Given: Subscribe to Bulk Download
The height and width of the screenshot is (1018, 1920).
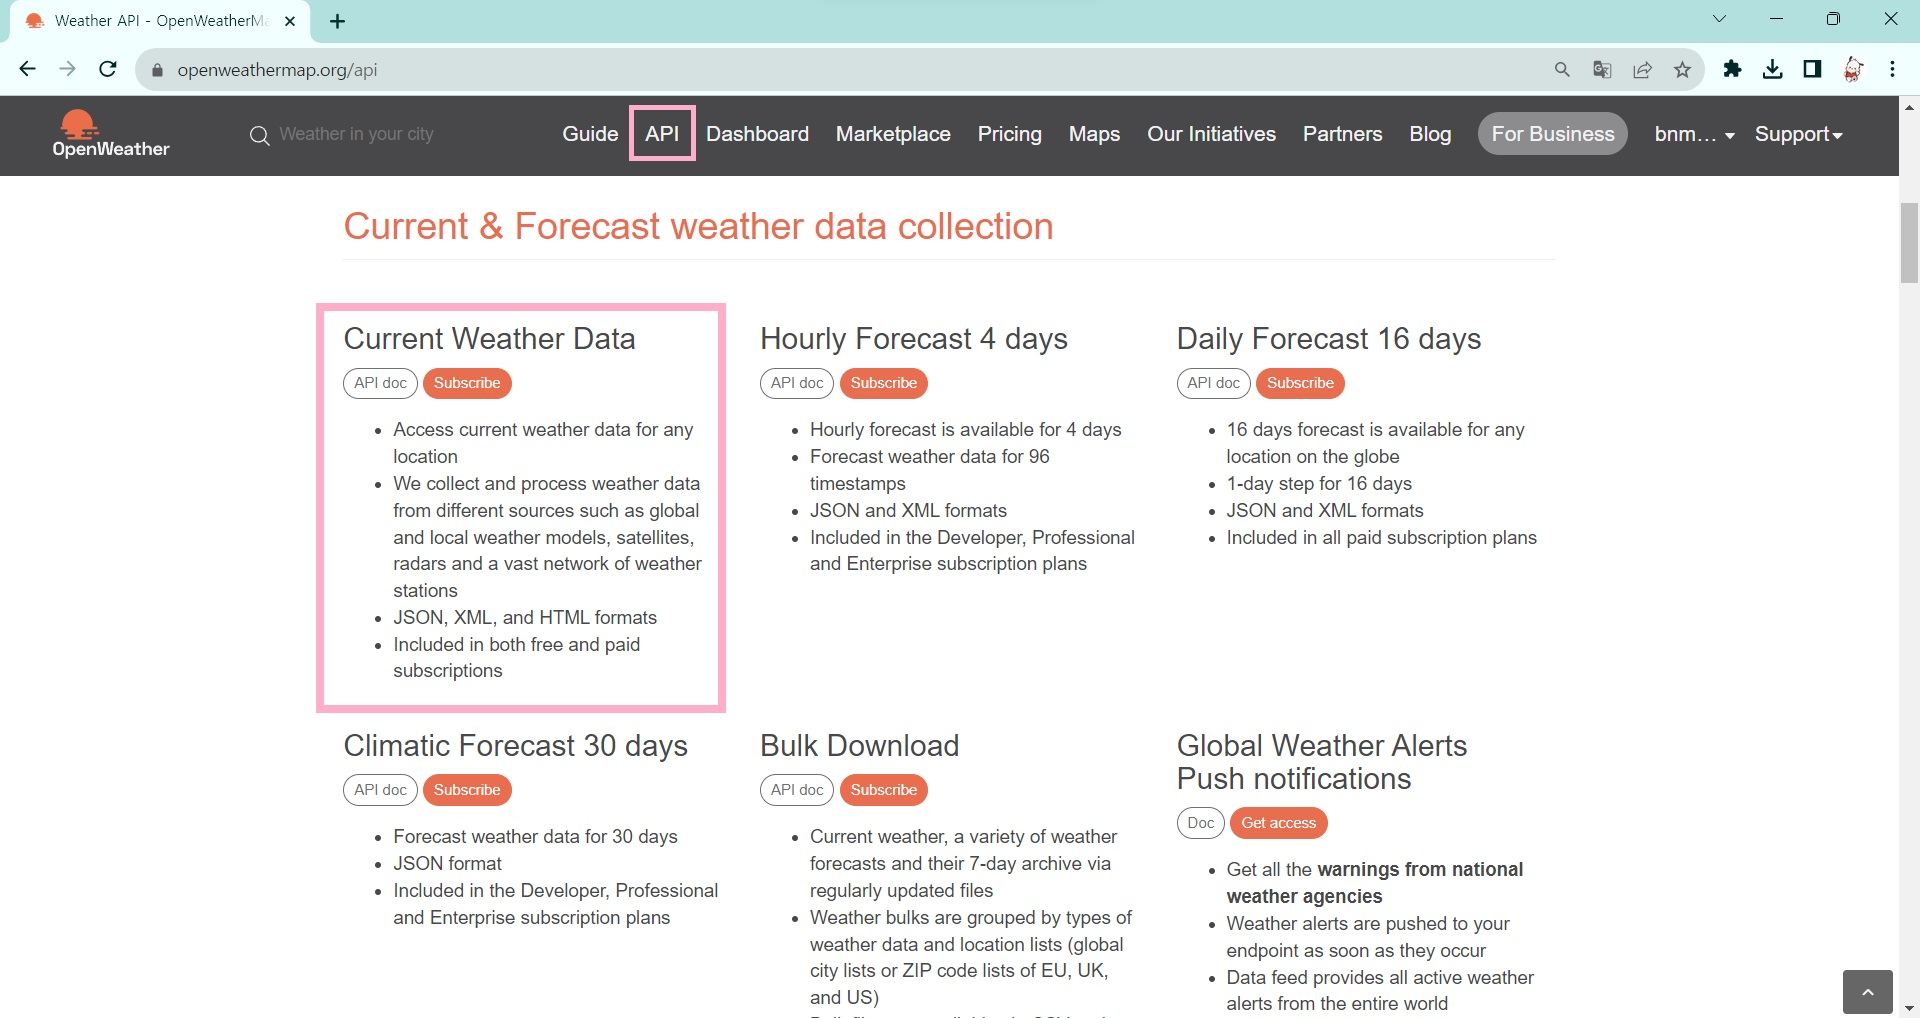Looking at the screenshot, I should pos(884,790).
